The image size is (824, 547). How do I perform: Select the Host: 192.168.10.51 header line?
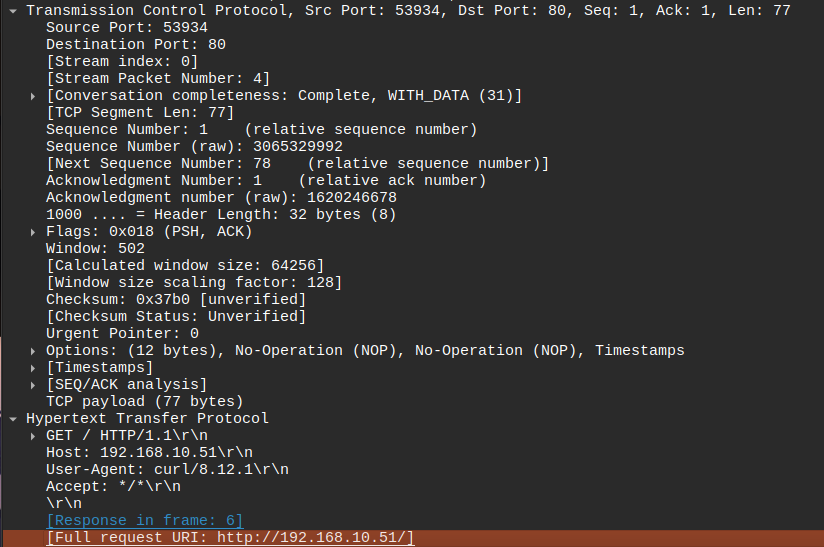149,452
